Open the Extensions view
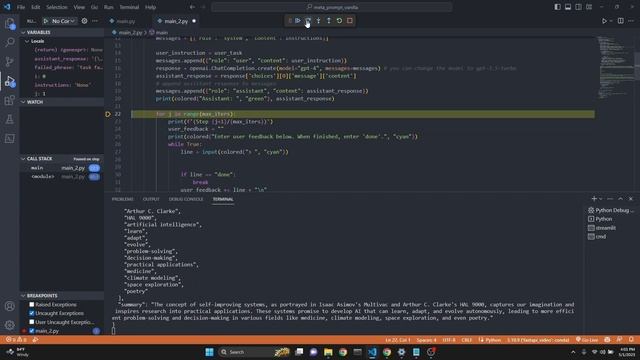The height and width of the screenshot is (360, 640). (10, 100)
